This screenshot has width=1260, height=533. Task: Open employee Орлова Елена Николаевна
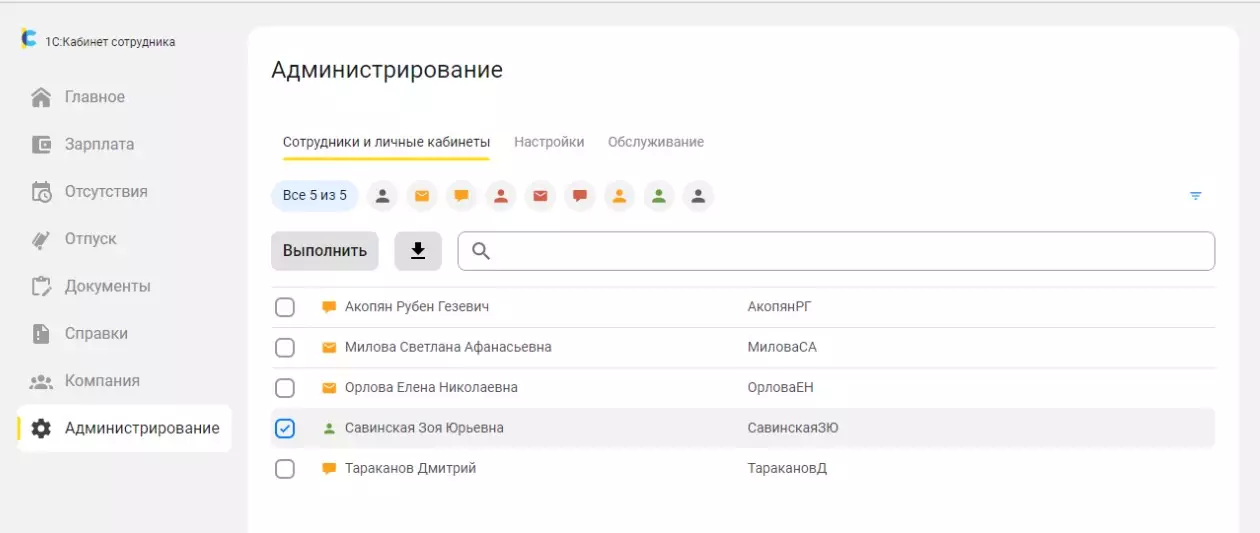click(431, 387)
